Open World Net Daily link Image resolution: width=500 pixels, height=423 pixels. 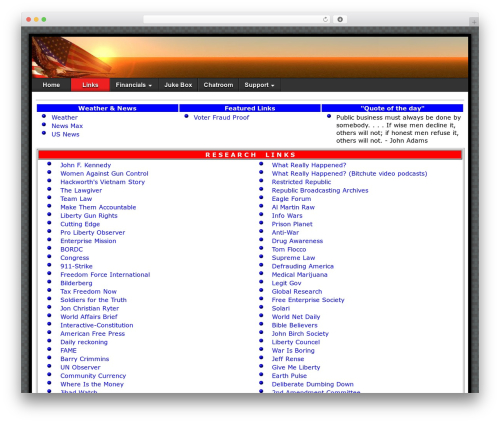pyautogui.click(x=296, y=317)
